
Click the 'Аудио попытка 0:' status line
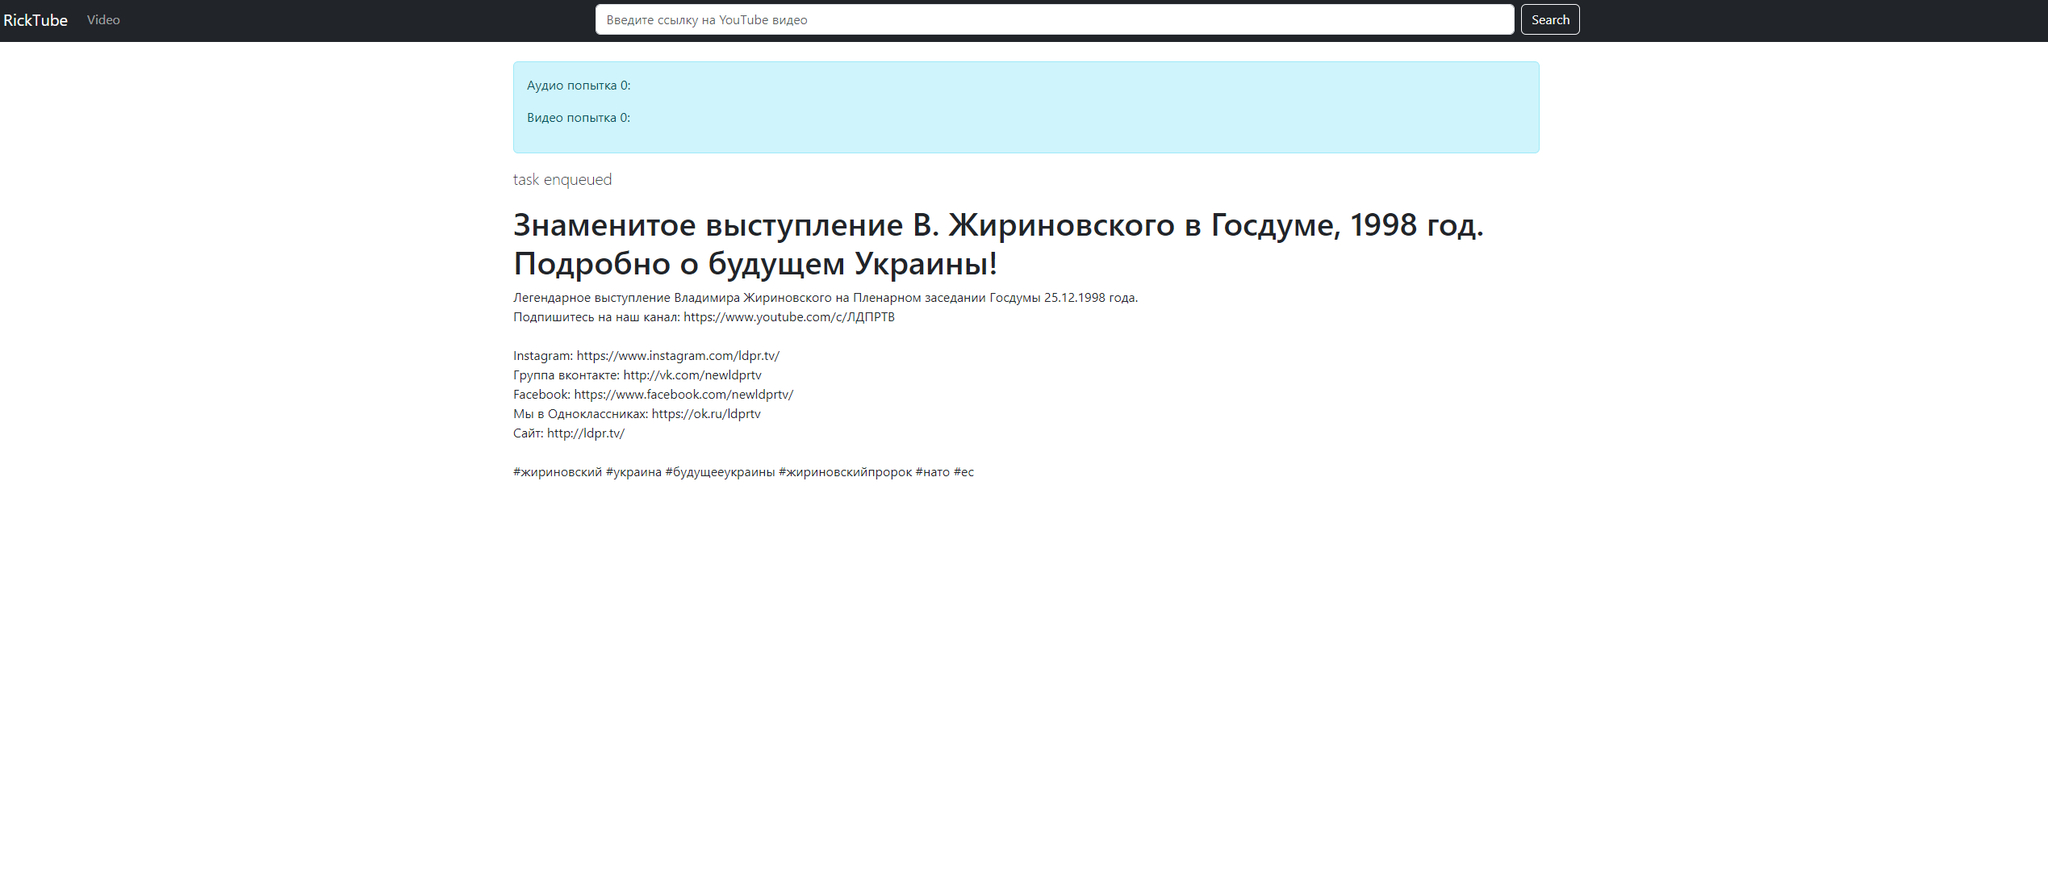tap(579, 86)
